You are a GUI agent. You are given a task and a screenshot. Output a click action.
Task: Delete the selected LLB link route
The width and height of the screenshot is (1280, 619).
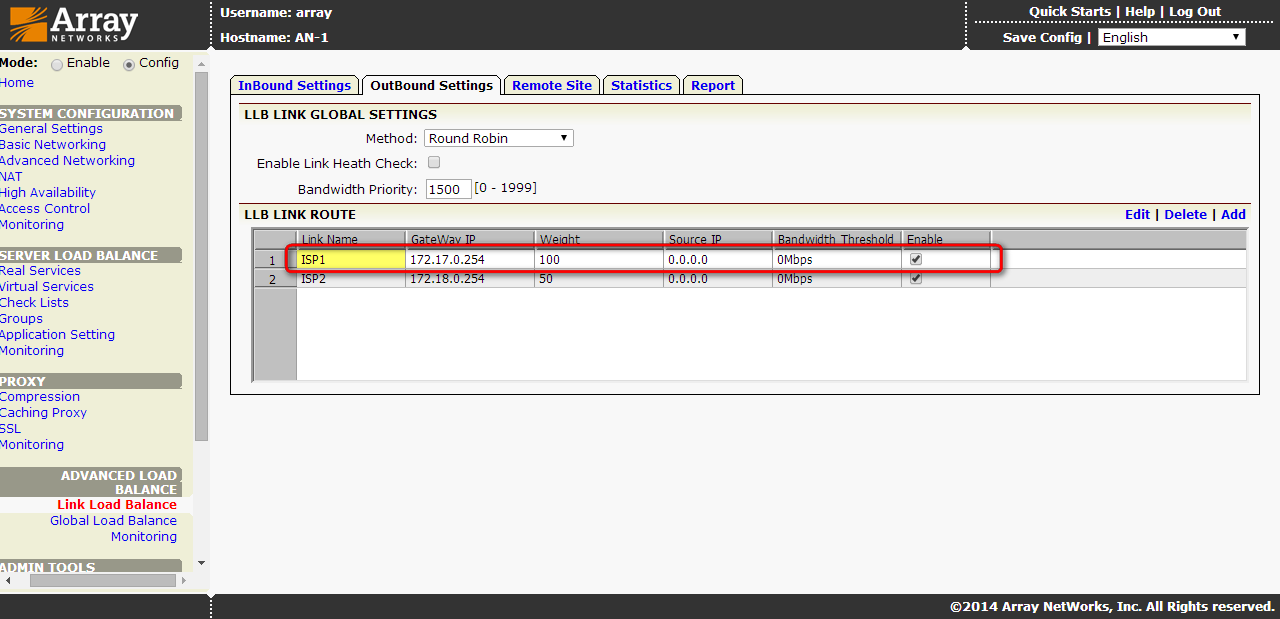coord(1185,214)
